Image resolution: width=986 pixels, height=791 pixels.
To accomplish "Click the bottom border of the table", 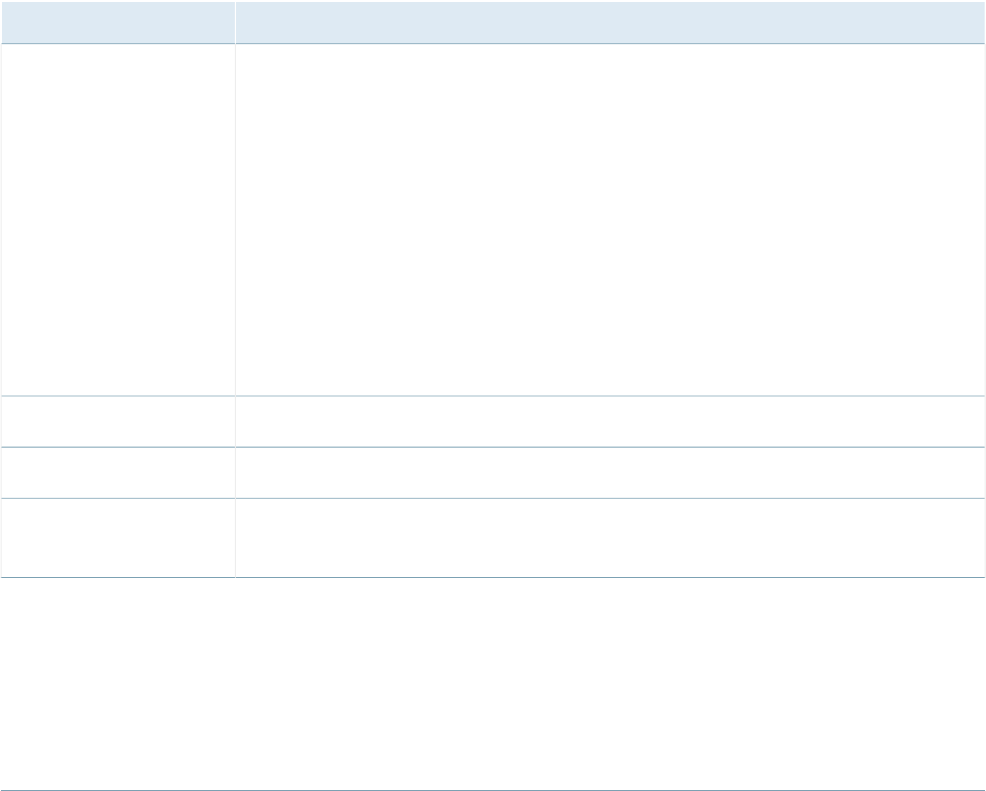I will 493,577.
